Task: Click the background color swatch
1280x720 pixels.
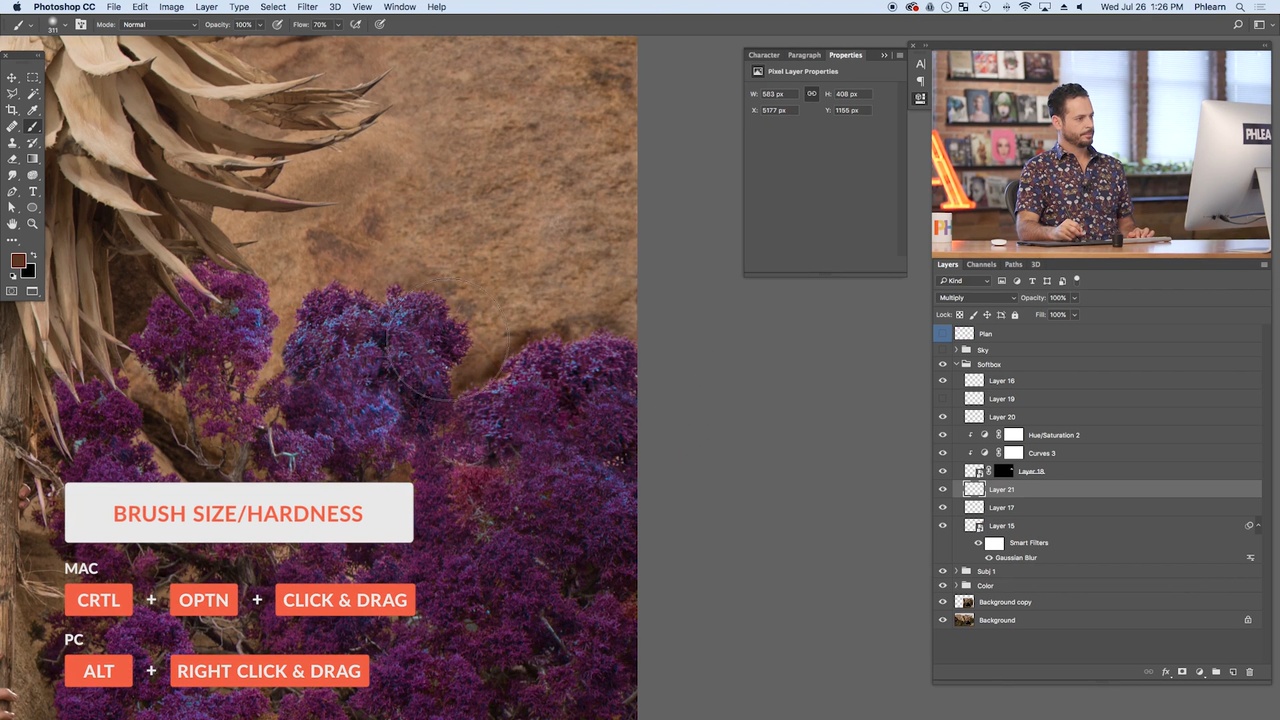Action: click(x=29, y=273)
